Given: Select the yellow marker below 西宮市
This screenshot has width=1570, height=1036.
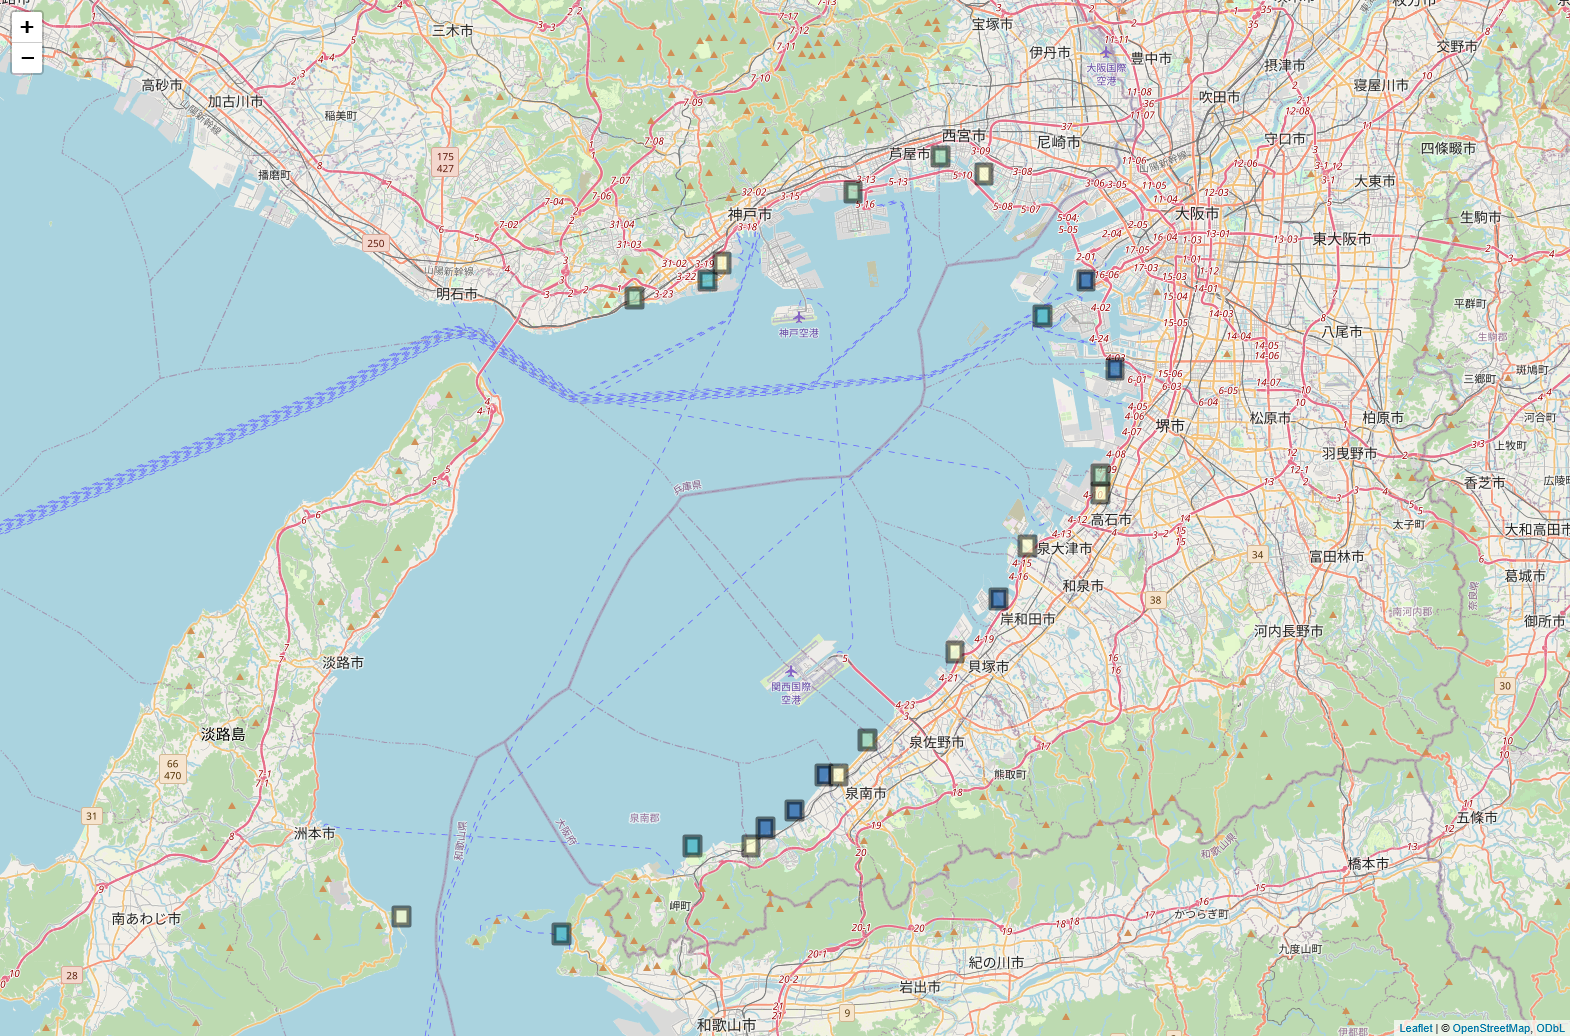Looking at the screenshot, I should point(984,174).
